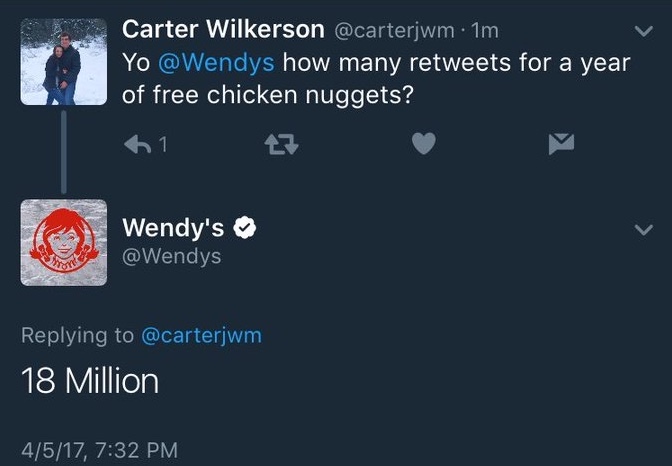The width and height of the screenshot is (672, 466).
Task: Open the @carterjwm link after Replying to
Action: [x=202, y=336]
